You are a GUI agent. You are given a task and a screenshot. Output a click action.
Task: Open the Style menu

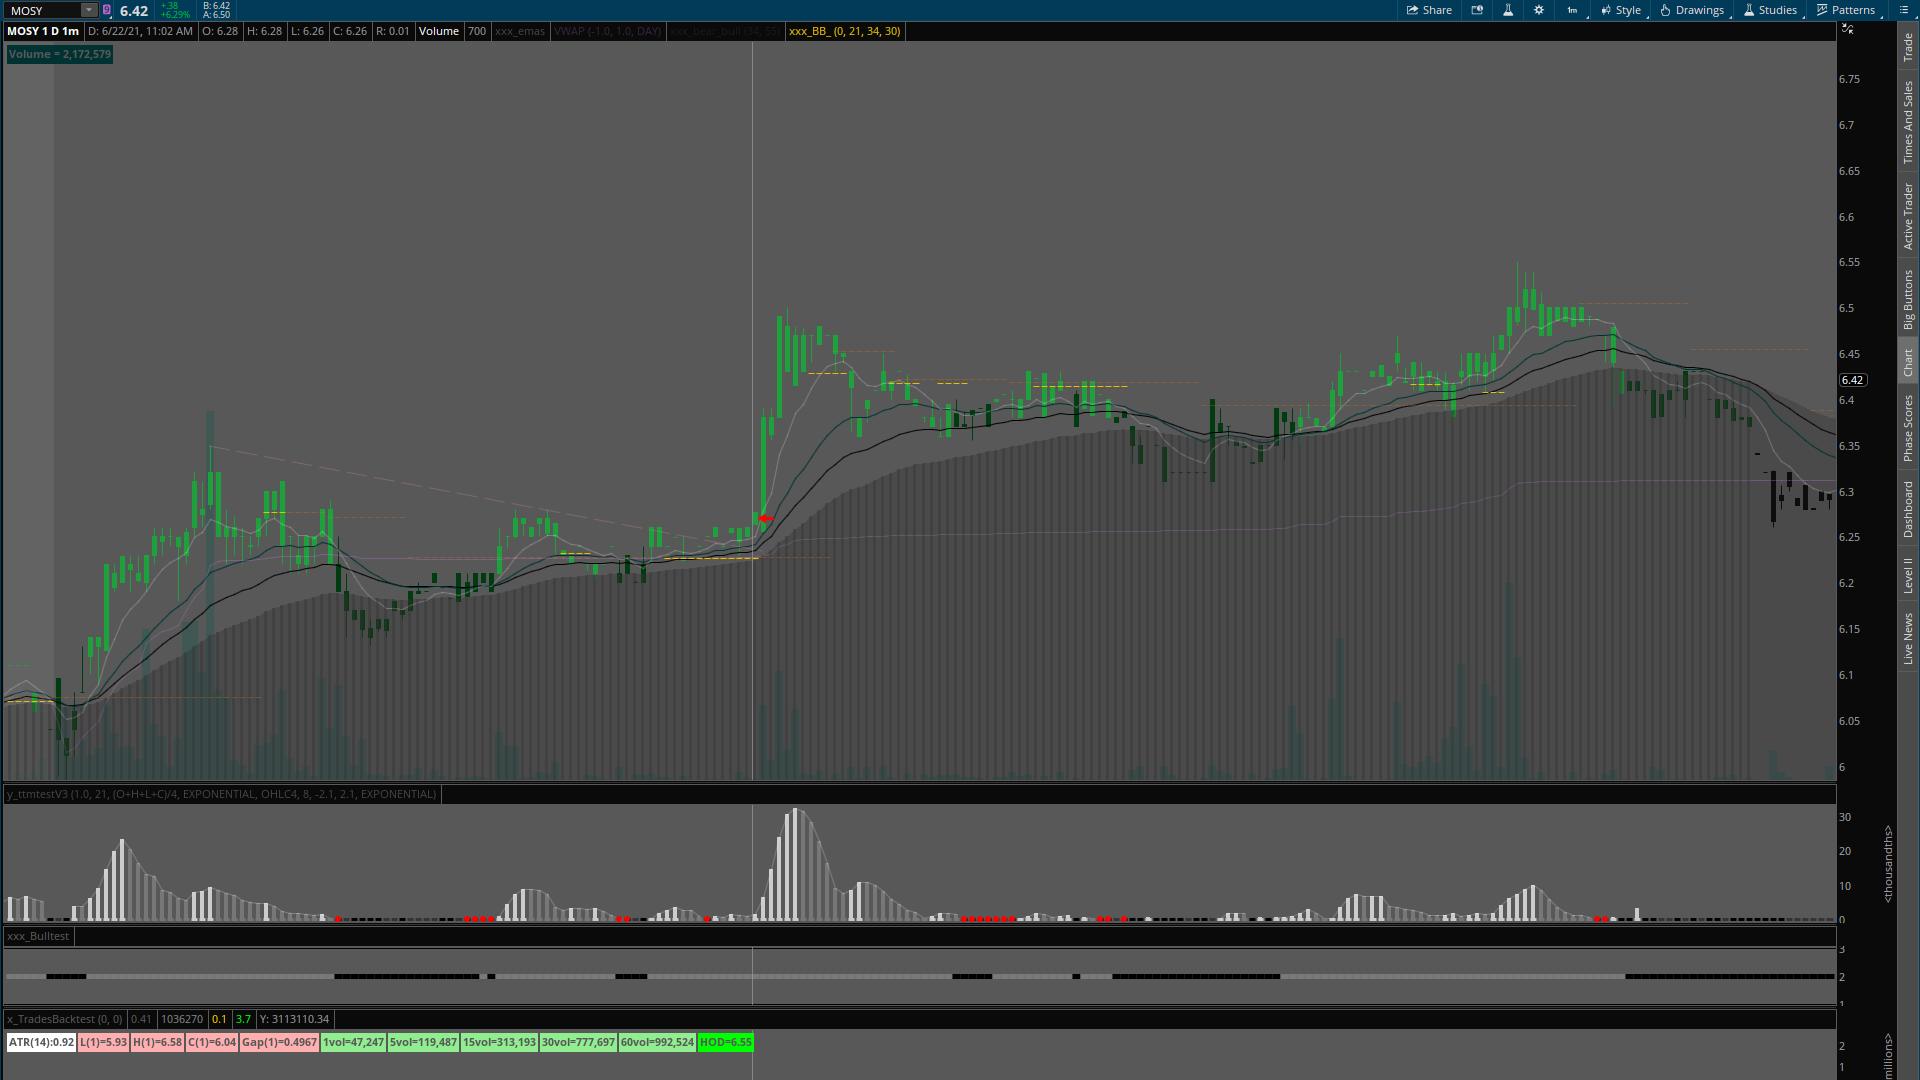tap(1620, 10)
